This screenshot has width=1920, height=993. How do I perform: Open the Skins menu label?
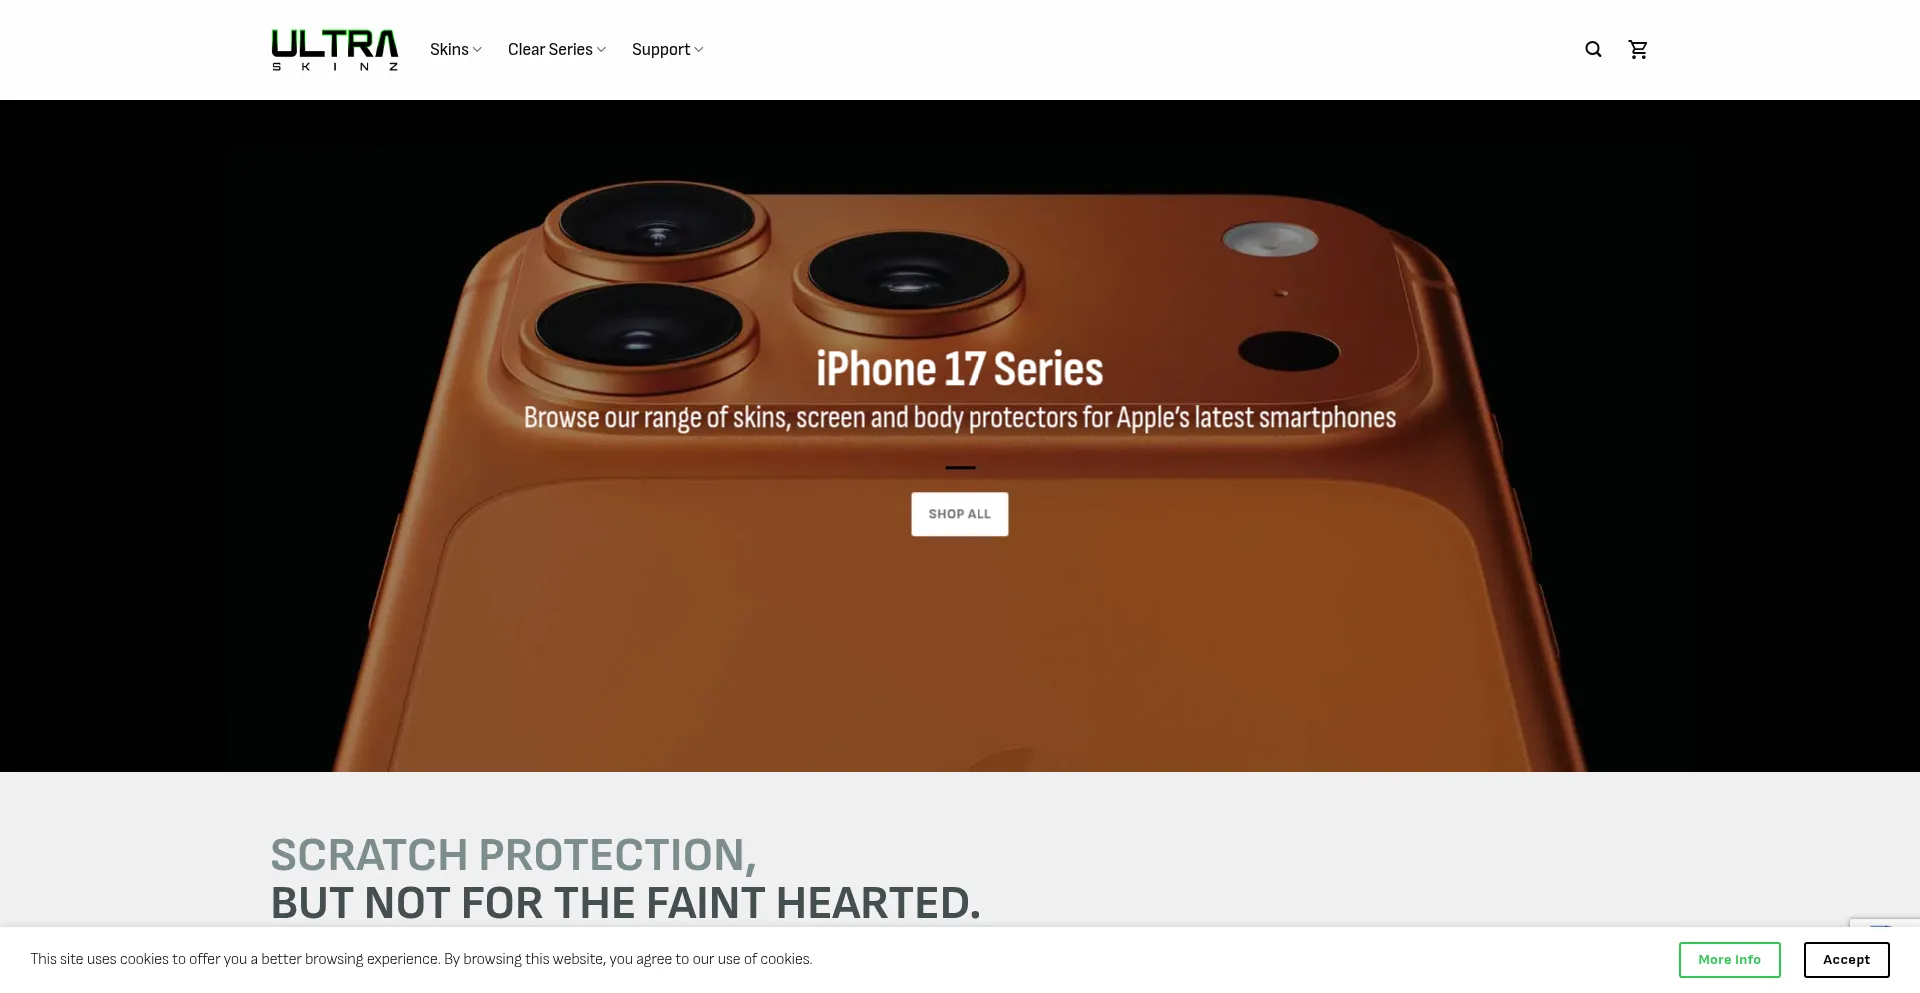(x=449, y=50)
